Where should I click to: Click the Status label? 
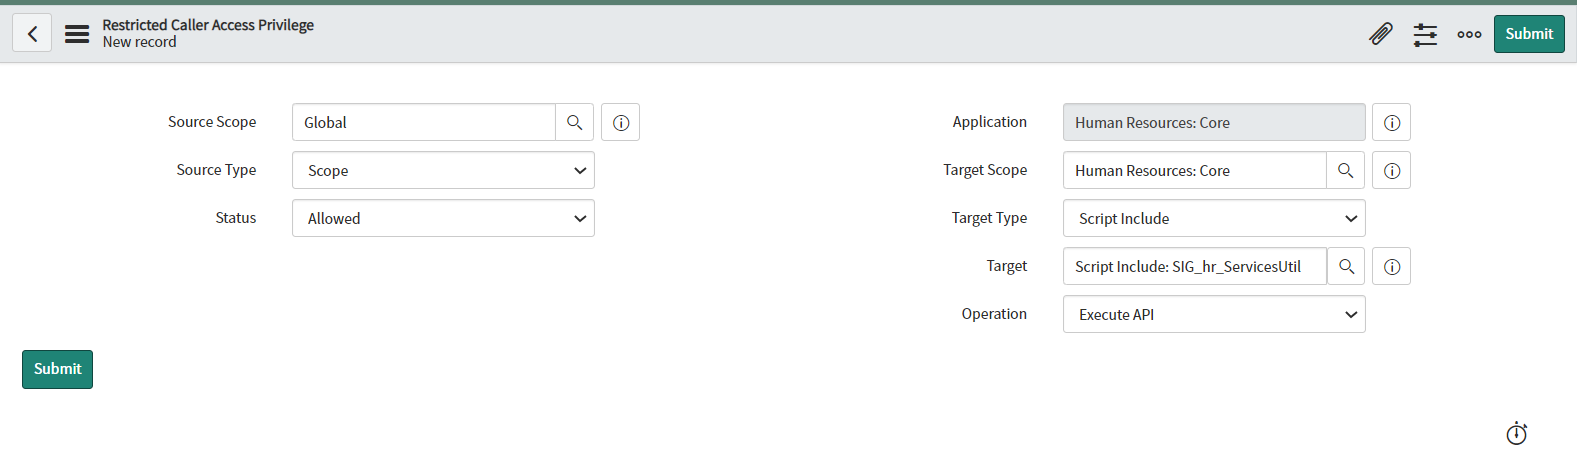click(236, 218)
